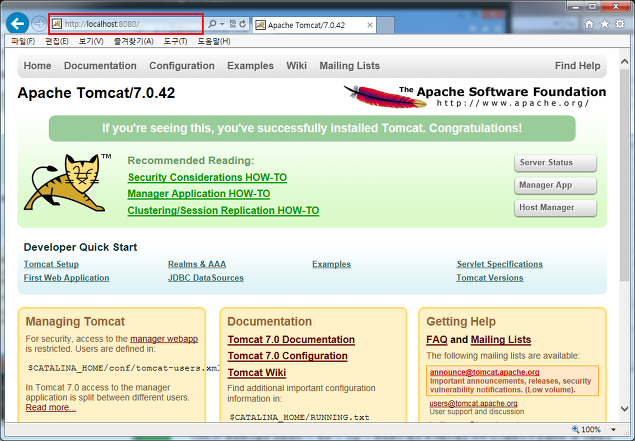Open Manager Application HOW-TO link
Screen dimensions: 635x441
coord(199,194)
